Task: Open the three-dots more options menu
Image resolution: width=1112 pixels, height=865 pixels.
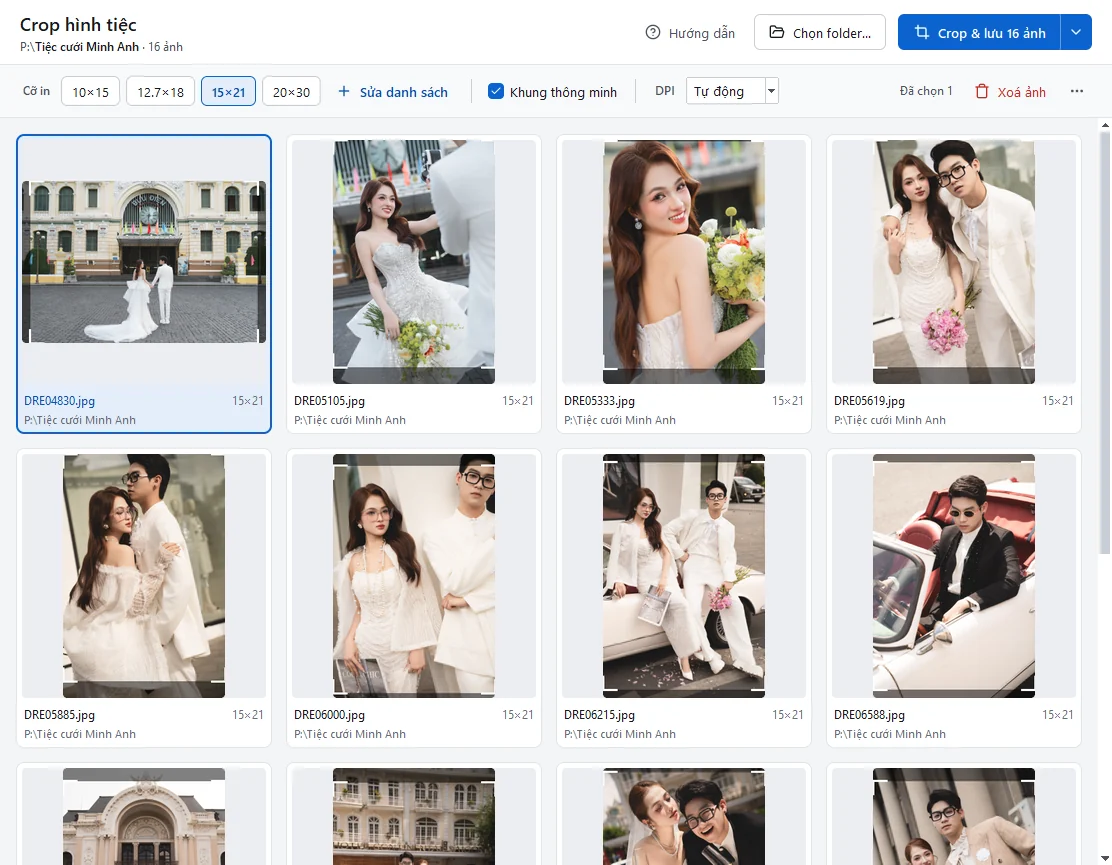Action: 1077,91
